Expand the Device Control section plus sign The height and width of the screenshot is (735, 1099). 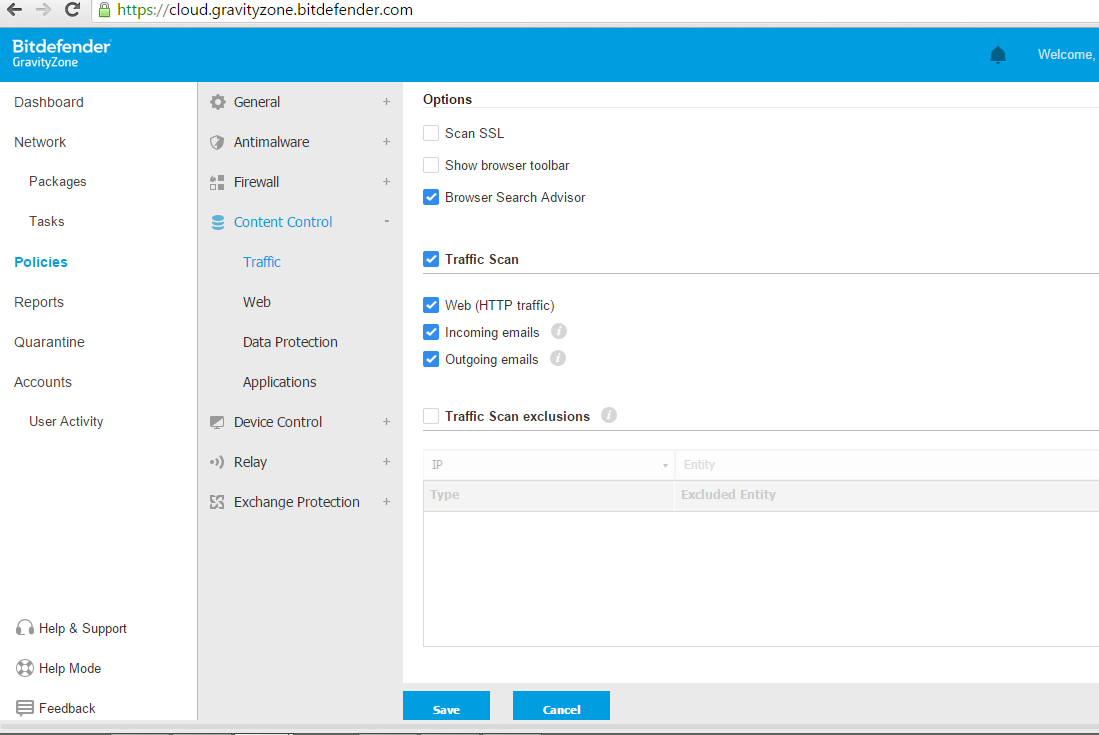[x=386, y=422]
